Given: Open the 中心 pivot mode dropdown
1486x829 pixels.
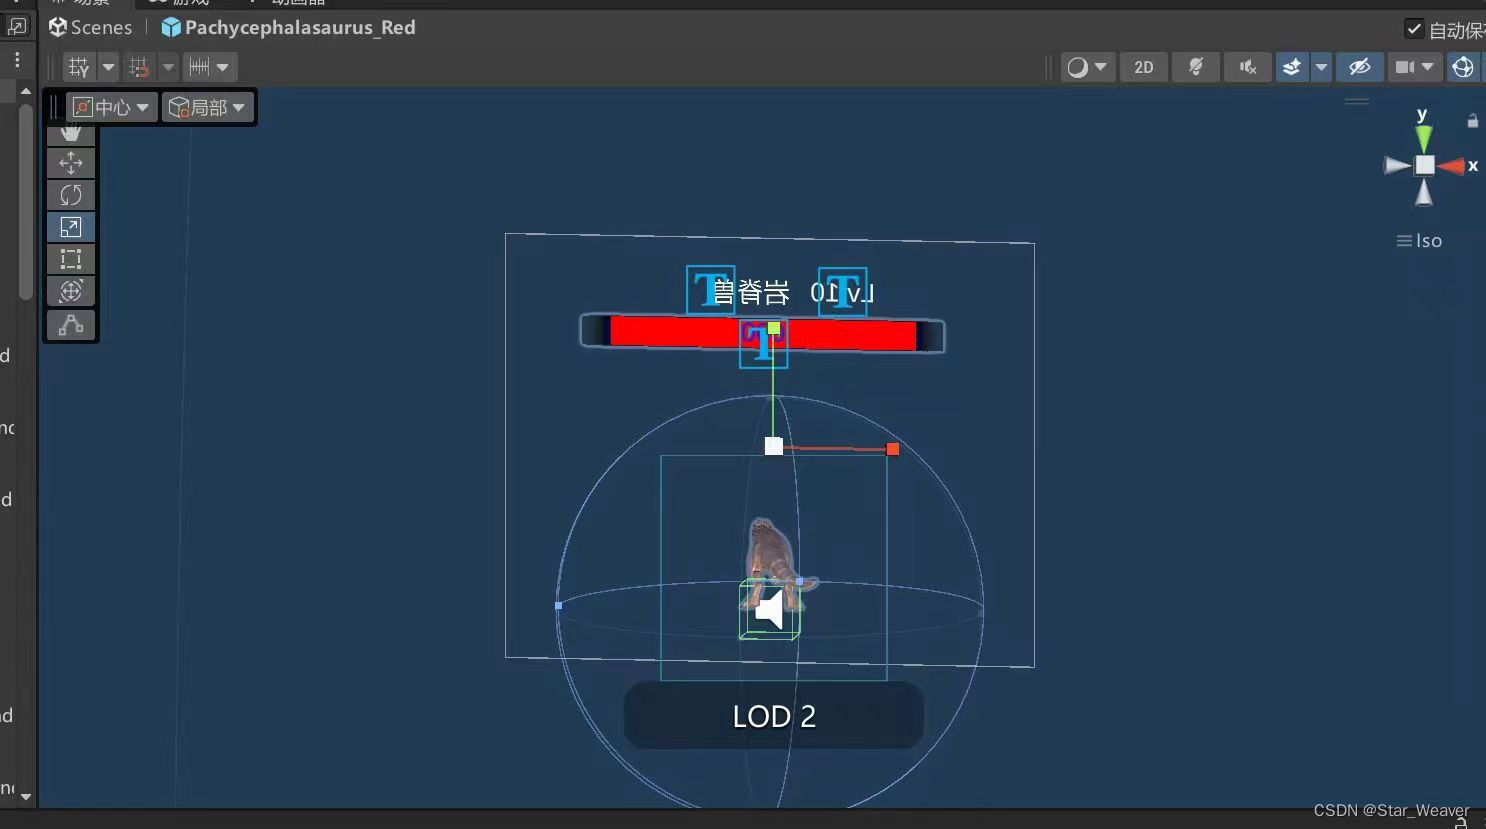Looking at the screenshot, I should [110, 106].
